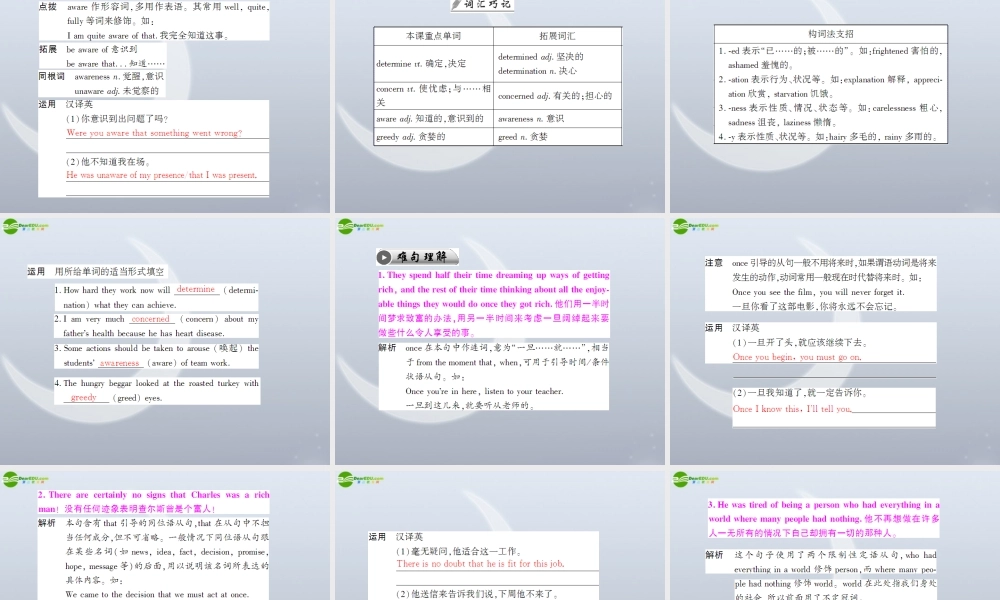Click the example 'I am quite aware of that'
Screen dimensions: 1000x600
pos(111,36)
